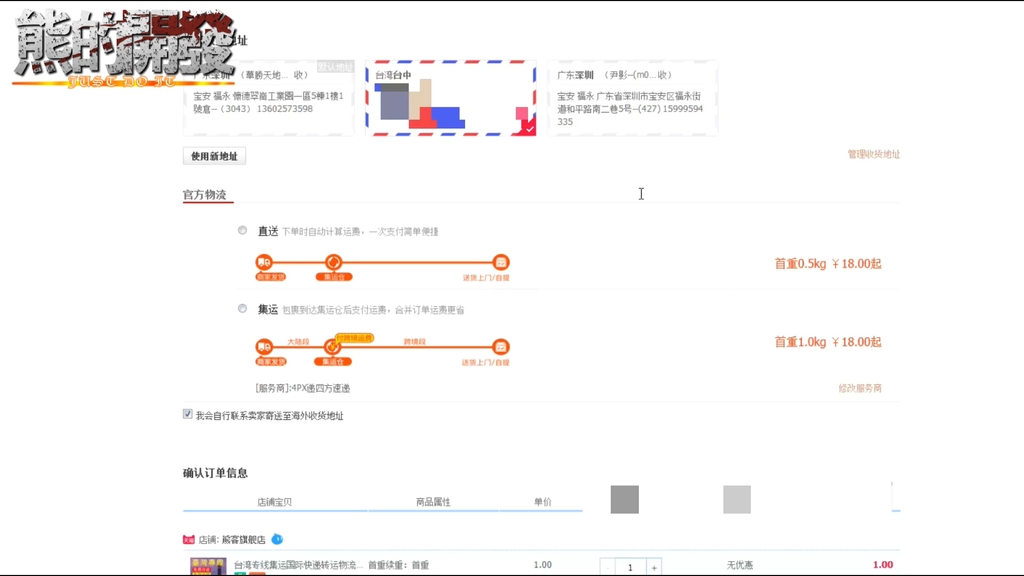The image size is (1024, 576).
Task: Select the 集运 consolidated shipping radio button
Action: pos(242,308)
